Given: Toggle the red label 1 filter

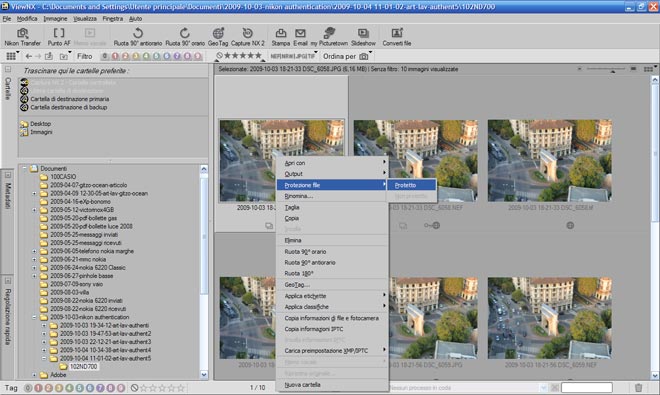Looking at the screenshot, I should (x=115, y=56).
